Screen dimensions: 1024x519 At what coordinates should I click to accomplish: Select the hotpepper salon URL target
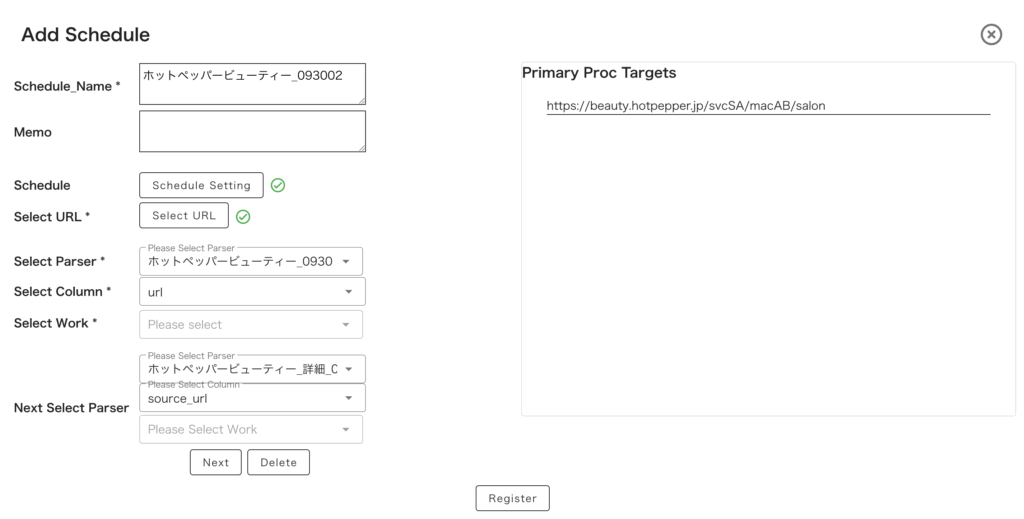pos(686,105)
